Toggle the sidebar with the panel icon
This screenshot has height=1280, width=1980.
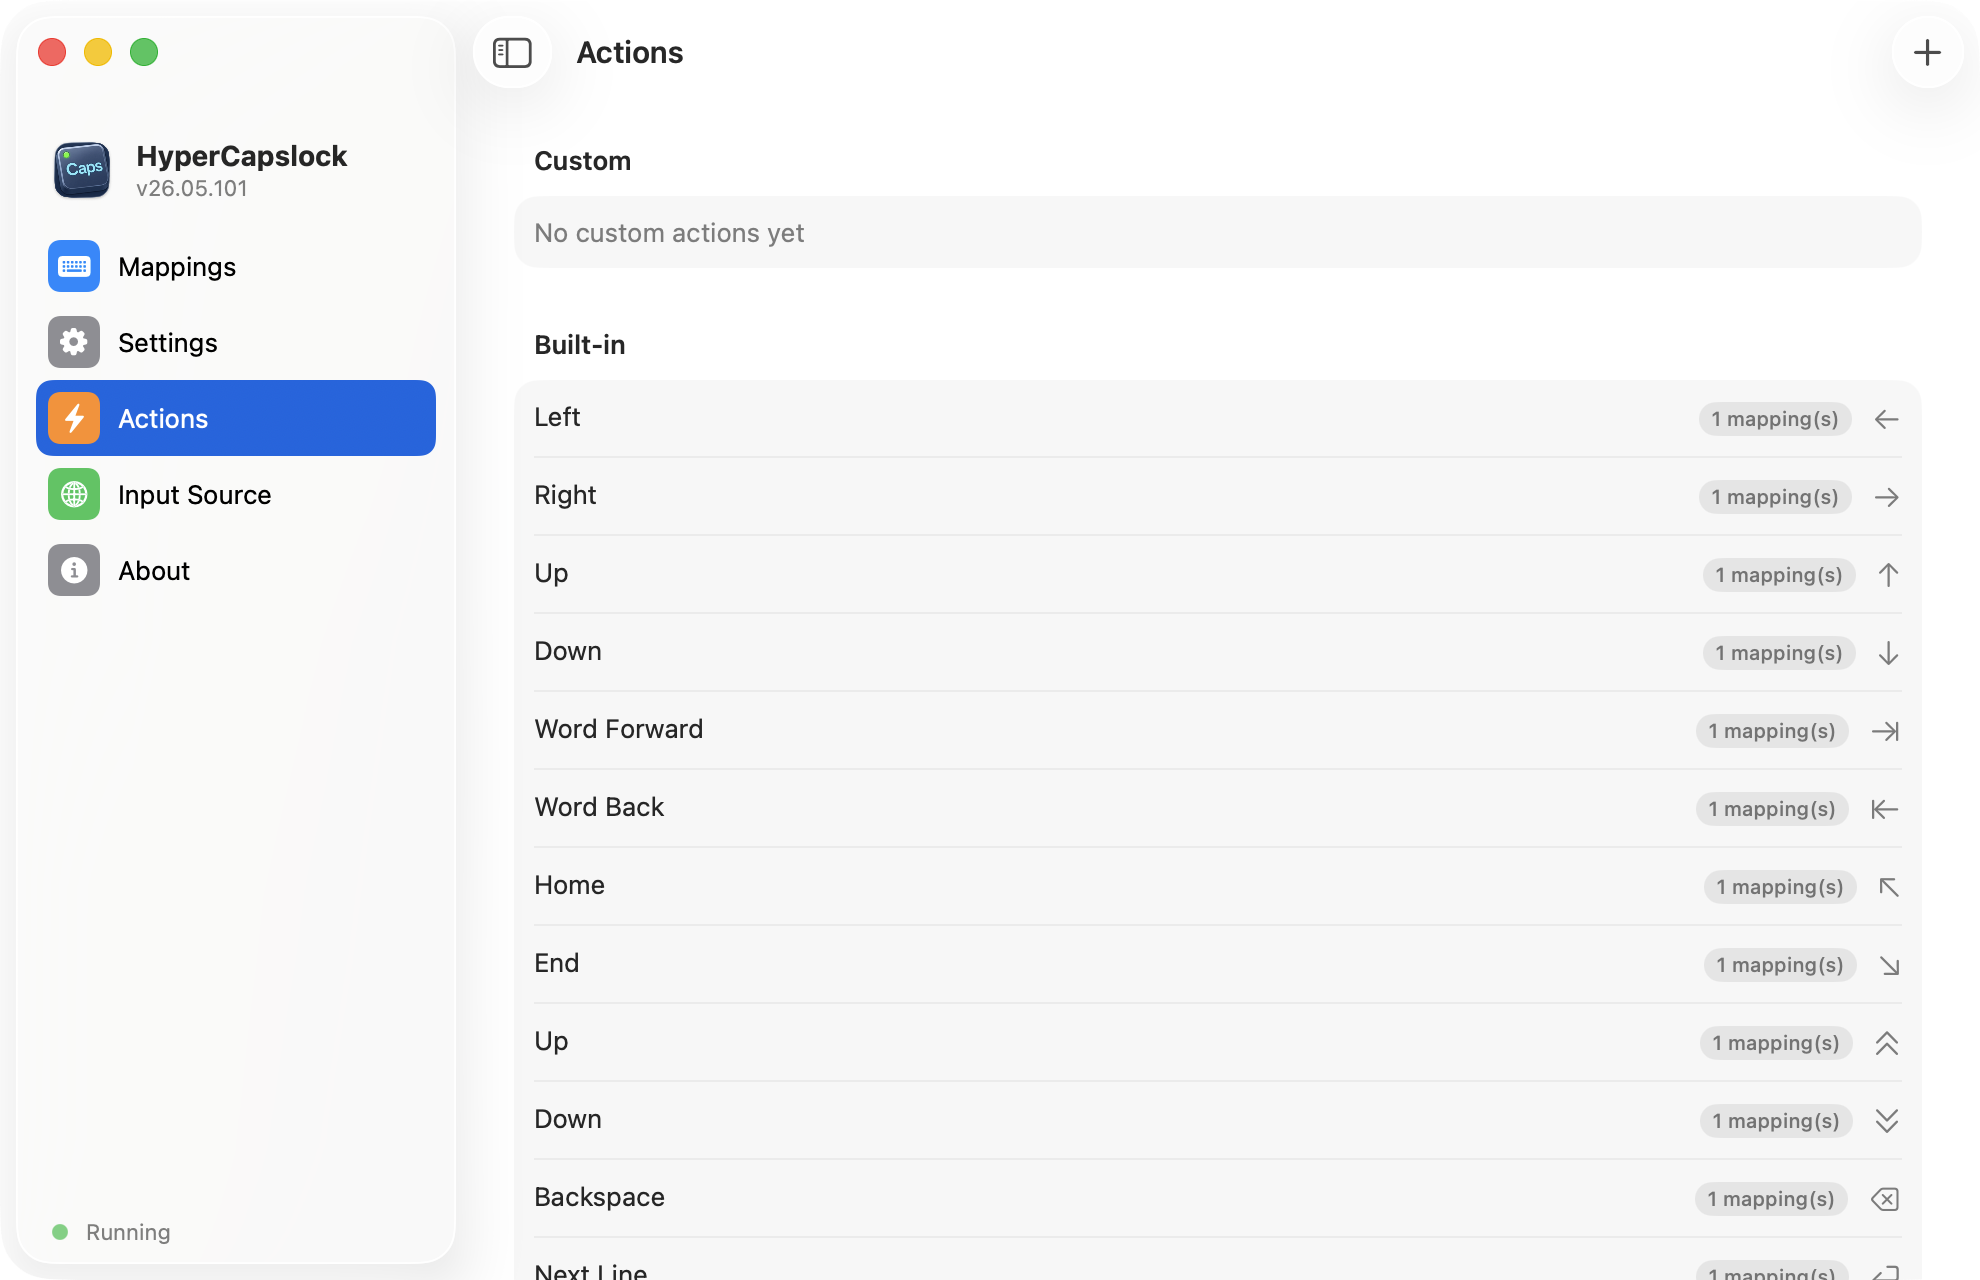point(512,52)
